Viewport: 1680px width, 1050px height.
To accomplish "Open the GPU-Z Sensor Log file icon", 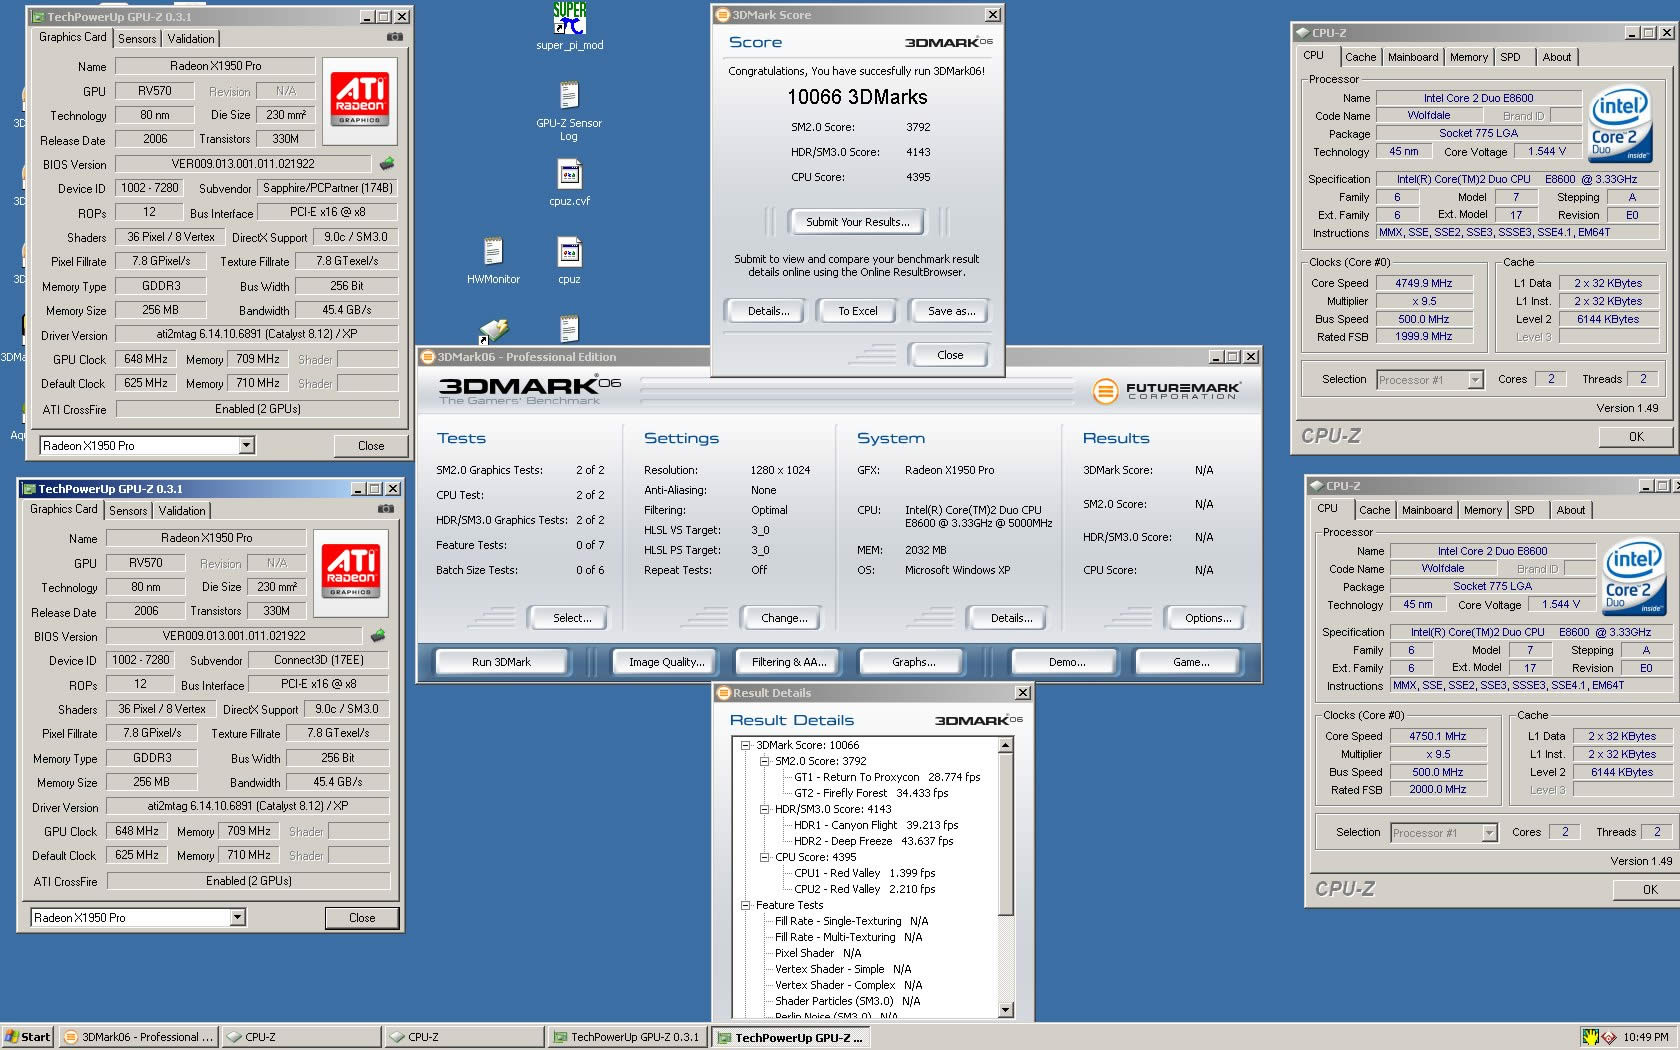I will pyautogui.click(x=569, y=111).
